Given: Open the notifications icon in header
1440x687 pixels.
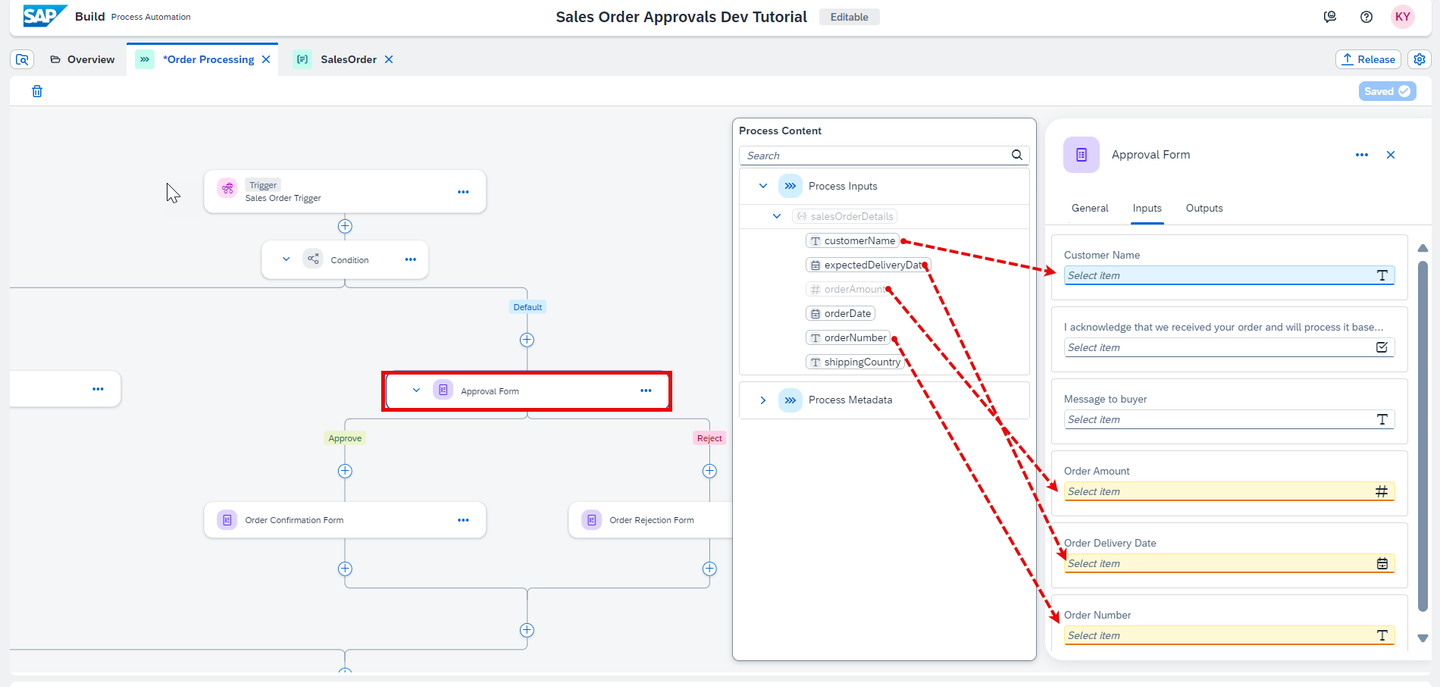Looking at the screenshot, I should click(1330, 17).
